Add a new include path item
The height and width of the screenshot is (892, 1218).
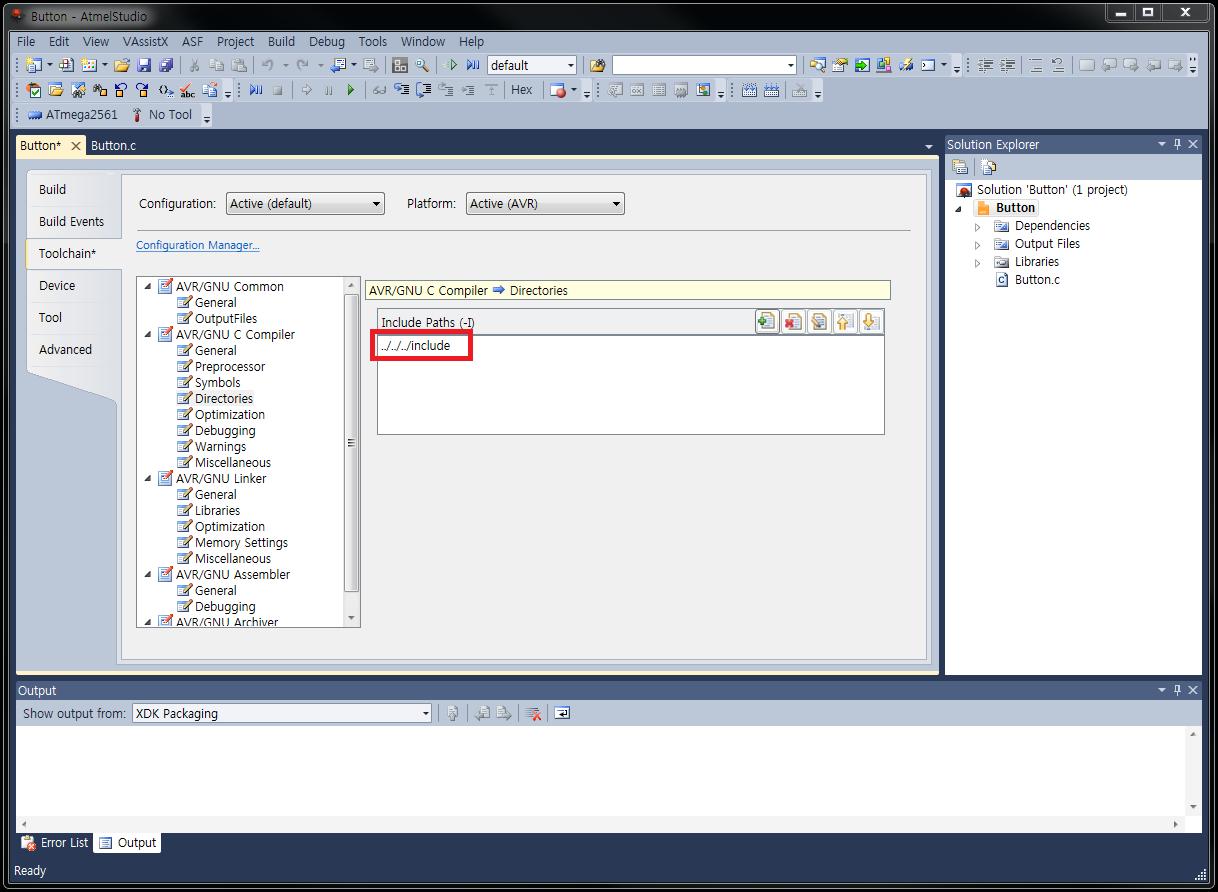point(767,321)
